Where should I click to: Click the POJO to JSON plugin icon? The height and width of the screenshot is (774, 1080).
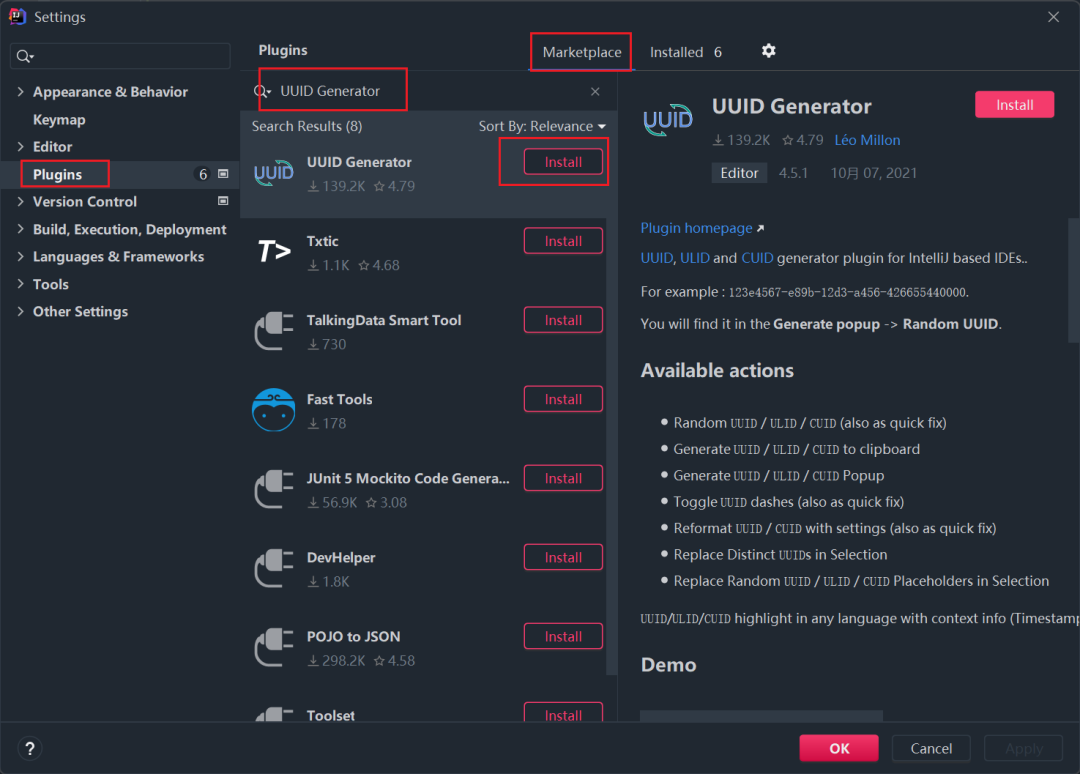273,647
